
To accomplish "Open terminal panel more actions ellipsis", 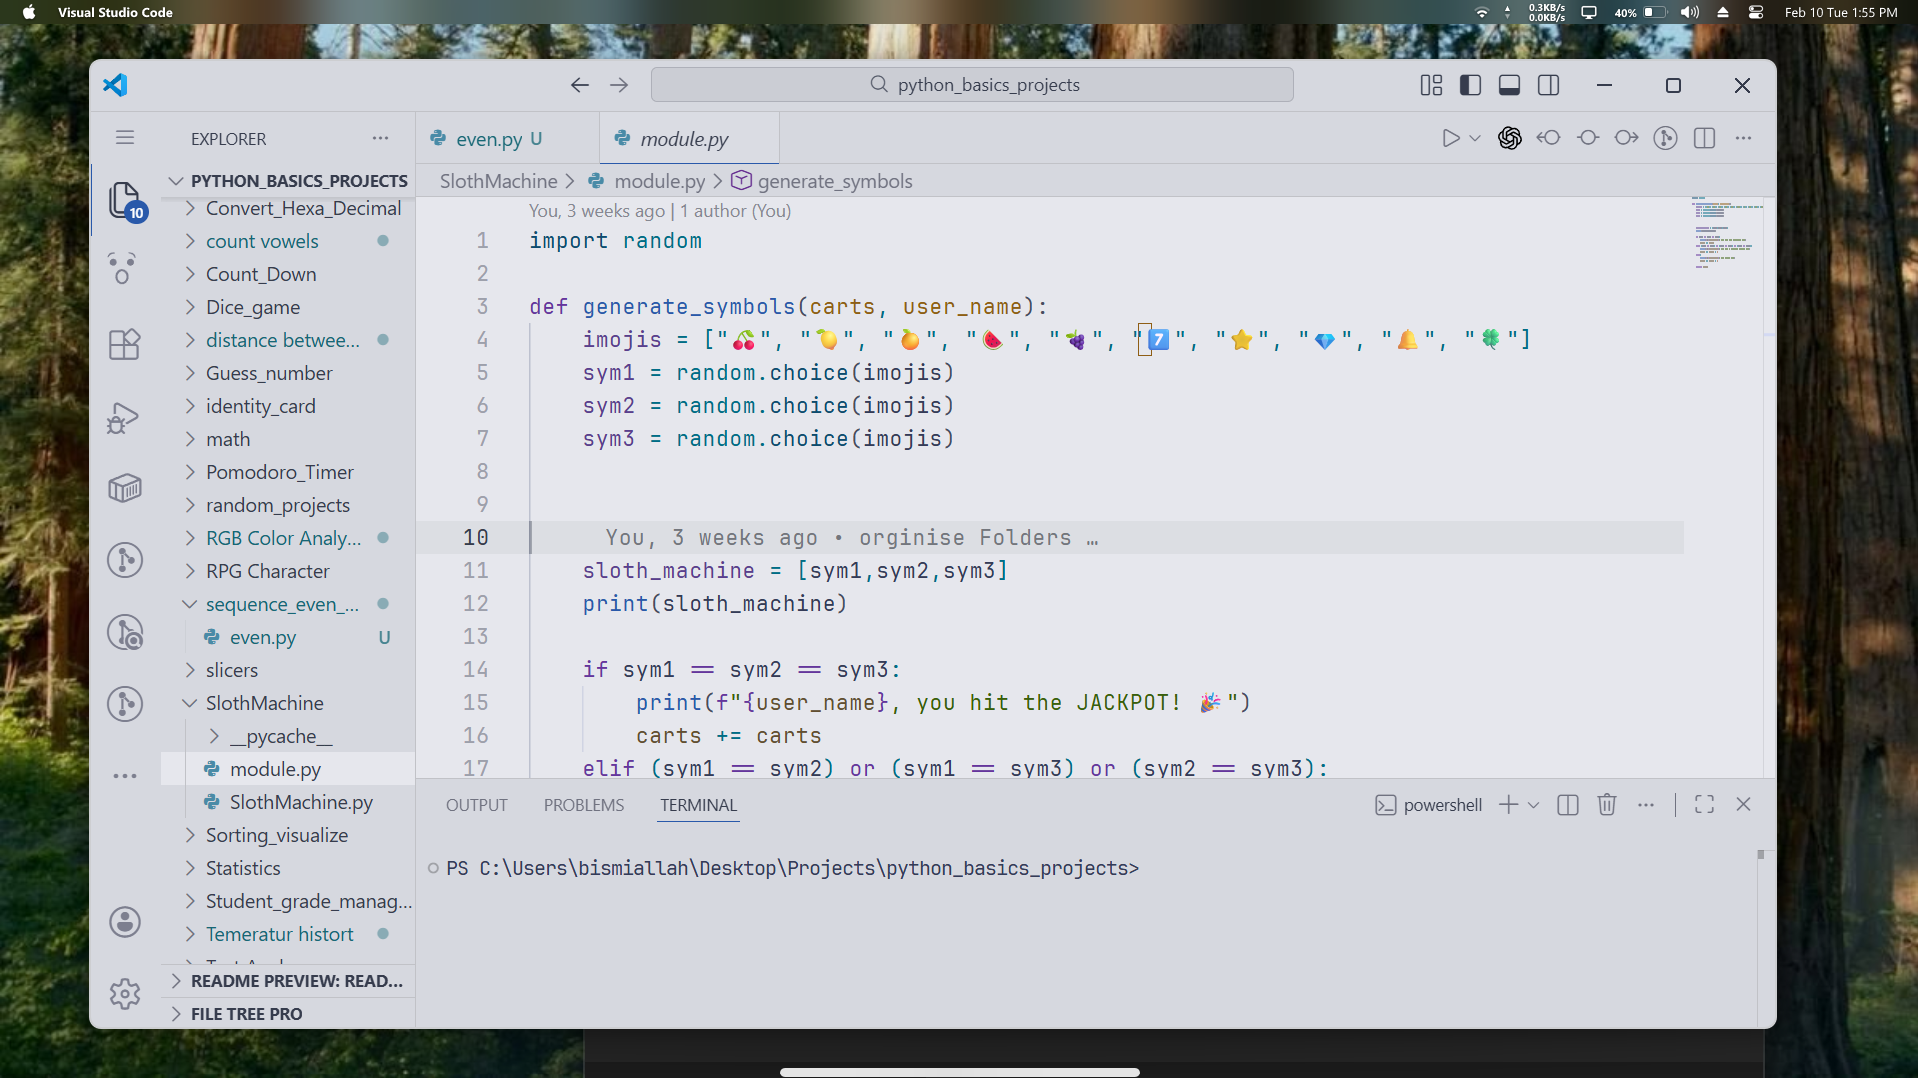I will (1646, 804).
